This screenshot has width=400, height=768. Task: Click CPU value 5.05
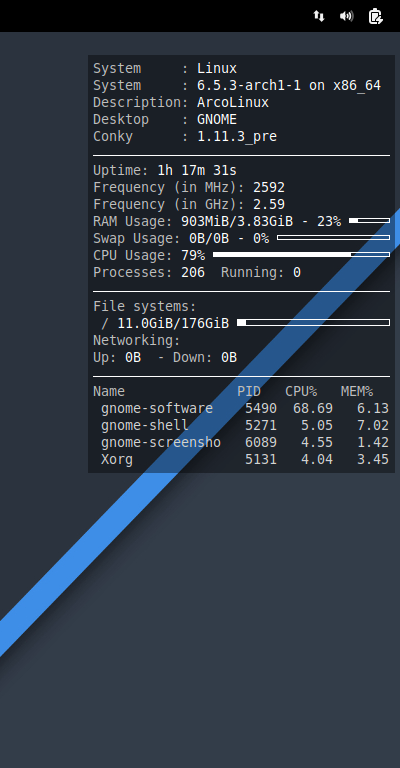pyautogui.click(x=317, y=425)
